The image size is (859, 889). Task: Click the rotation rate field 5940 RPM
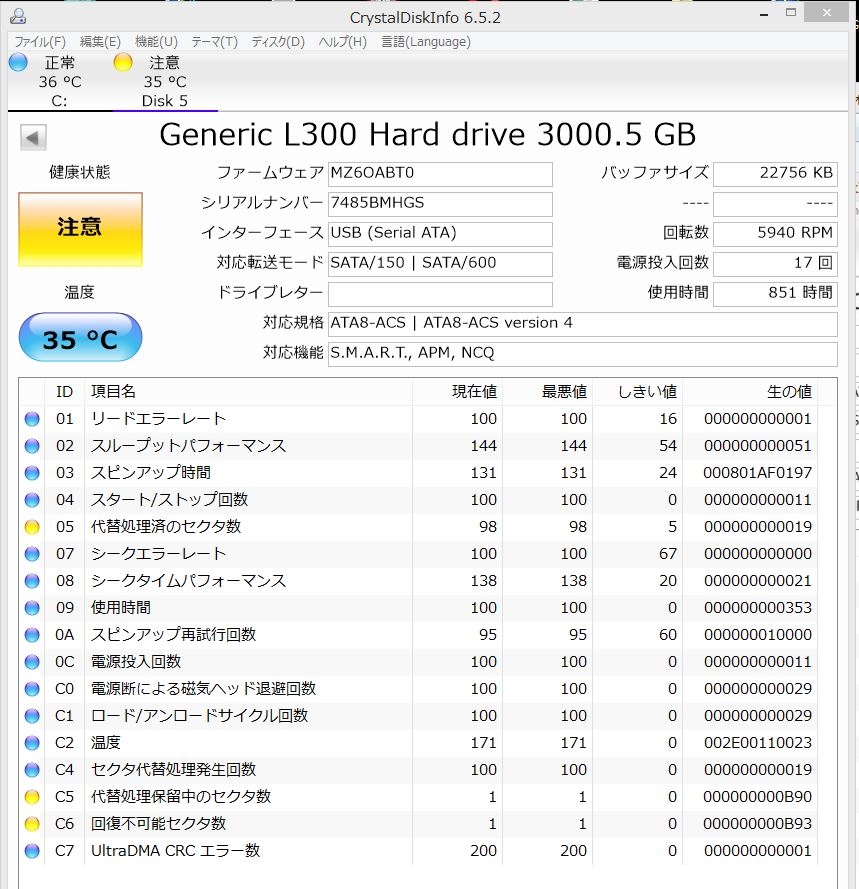pos(775,234)
